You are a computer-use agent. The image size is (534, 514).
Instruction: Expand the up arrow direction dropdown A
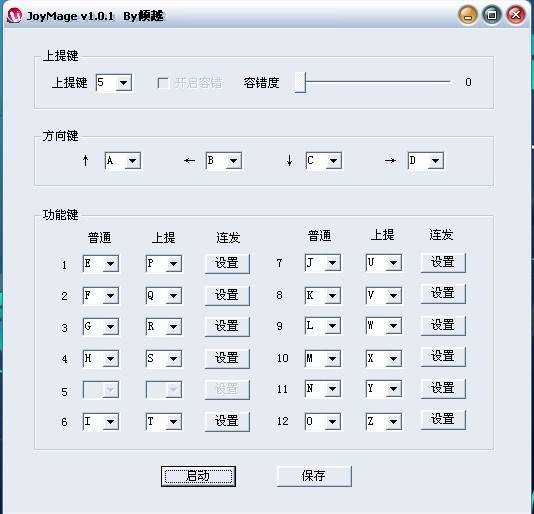(x=123, y=160)
